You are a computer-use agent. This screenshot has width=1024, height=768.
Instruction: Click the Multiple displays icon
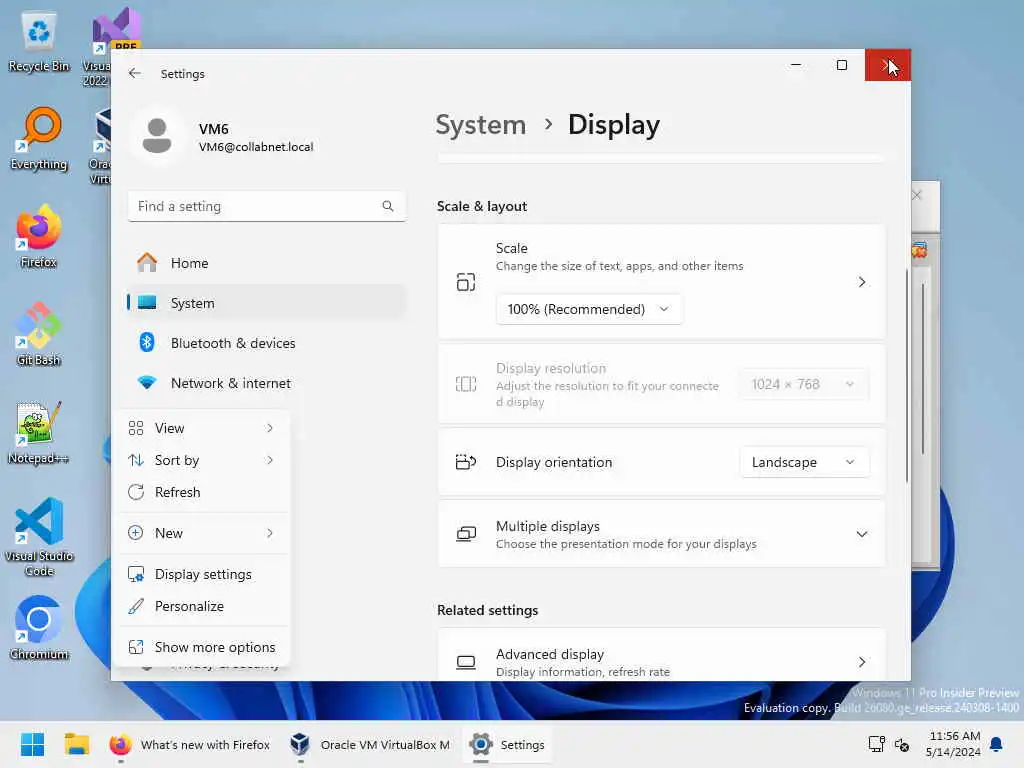click(466, 534)
